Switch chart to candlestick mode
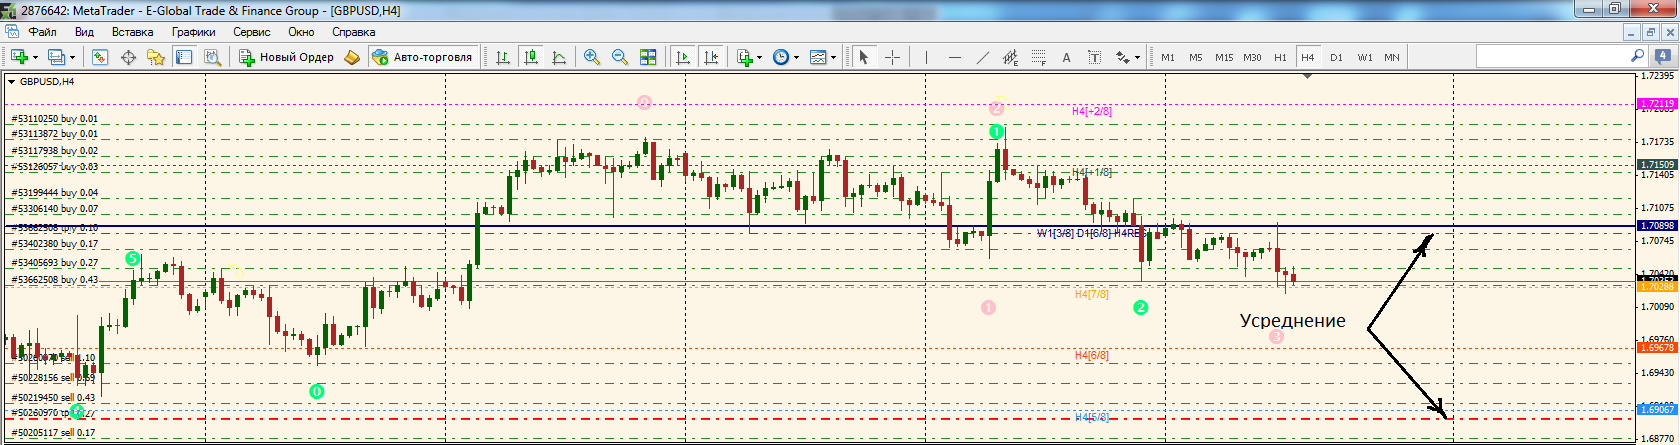 pos(531,57)
